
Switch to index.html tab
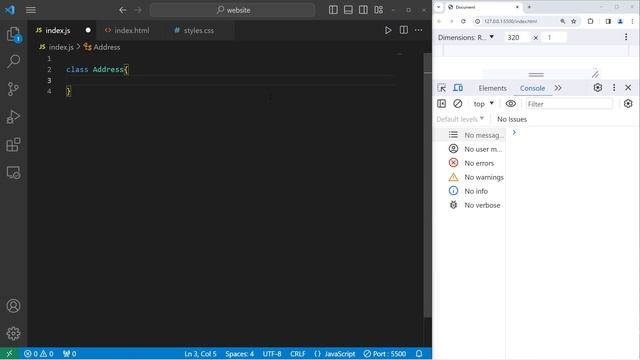pyautogui.click(x=131, y=30)
